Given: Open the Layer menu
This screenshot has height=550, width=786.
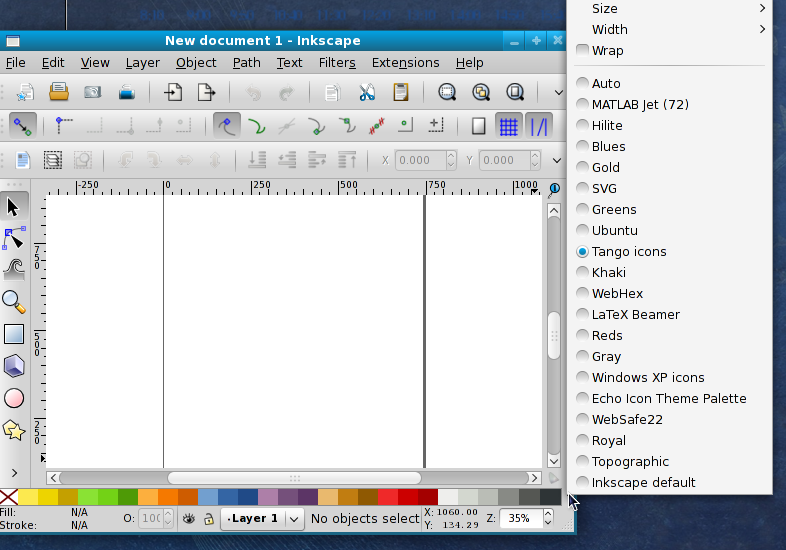Looking at the screenshot, I should (143, 63).
